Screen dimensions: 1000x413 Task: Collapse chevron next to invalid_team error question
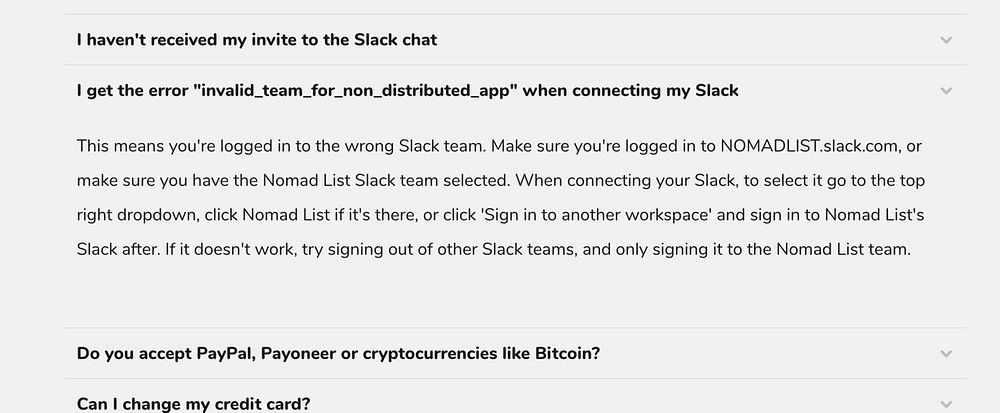coord(946,90)
